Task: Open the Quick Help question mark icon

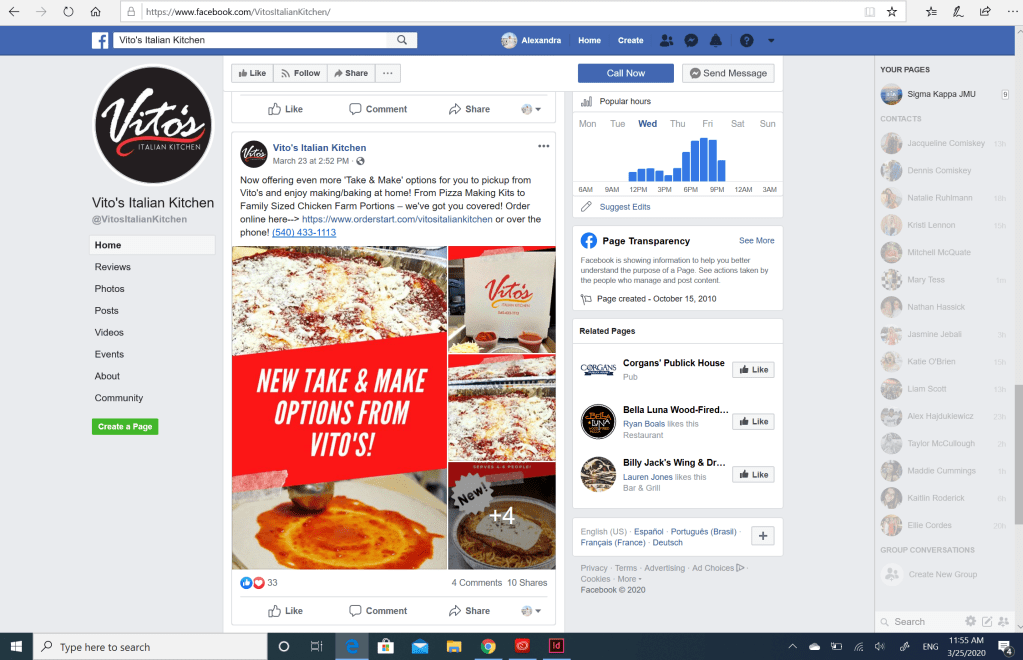Action: click(746, 40)
